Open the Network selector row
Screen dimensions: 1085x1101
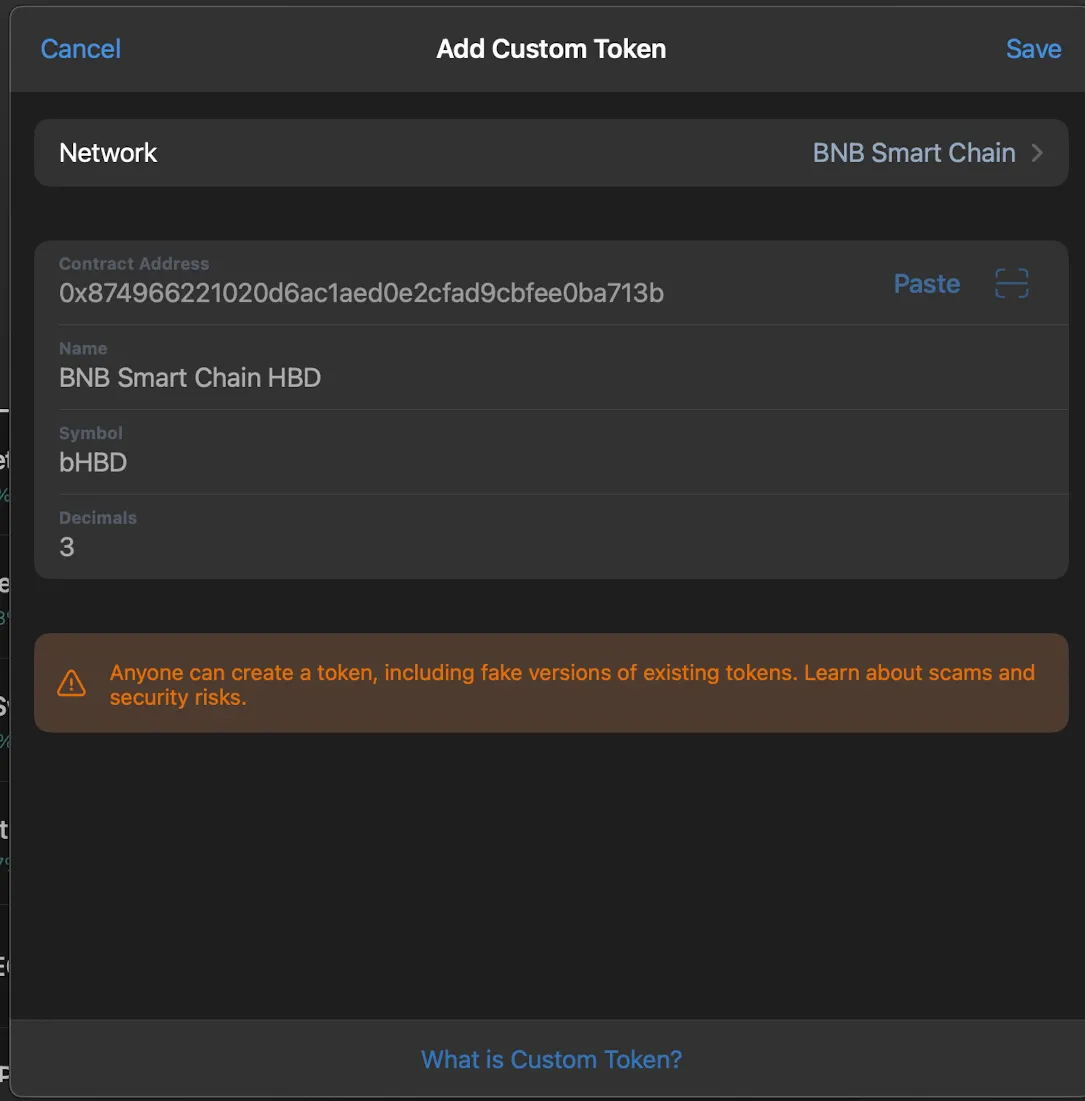point(551,152)
